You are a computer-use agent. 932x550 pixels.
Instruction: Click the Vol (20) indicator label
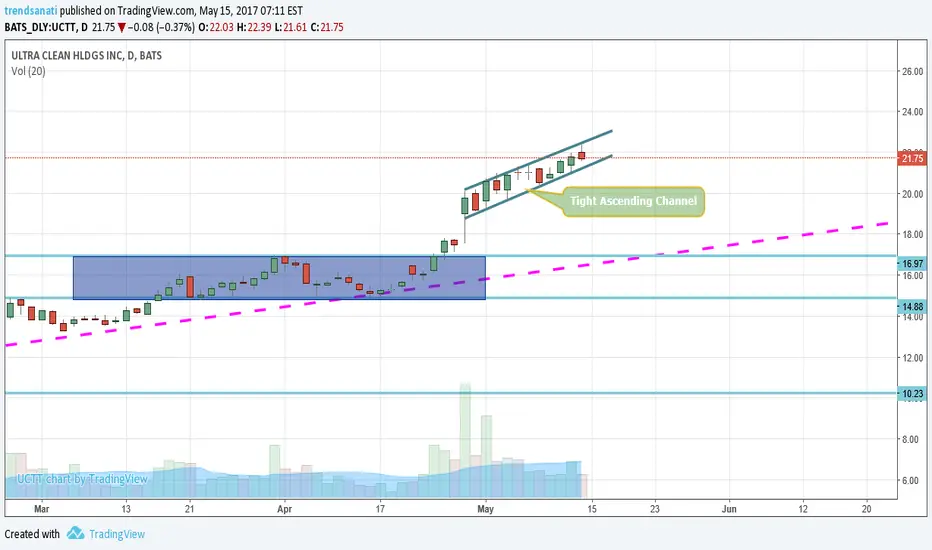point(28,71)
